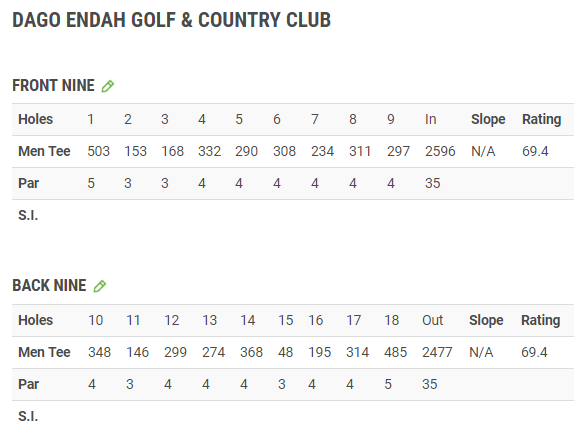Click the back nine total 2477
This screenshot has width=575, height=440.
(437, 352)
